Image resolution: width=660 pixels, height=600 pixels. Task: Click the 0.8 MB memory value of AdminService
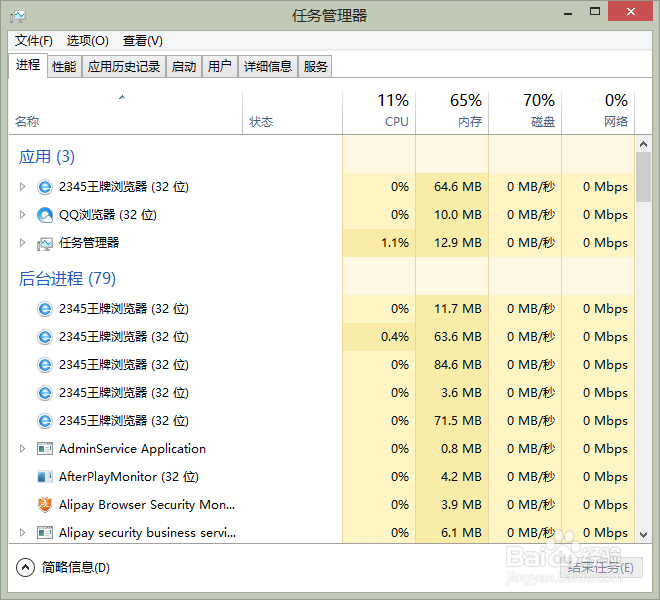[x=461, y=448]
